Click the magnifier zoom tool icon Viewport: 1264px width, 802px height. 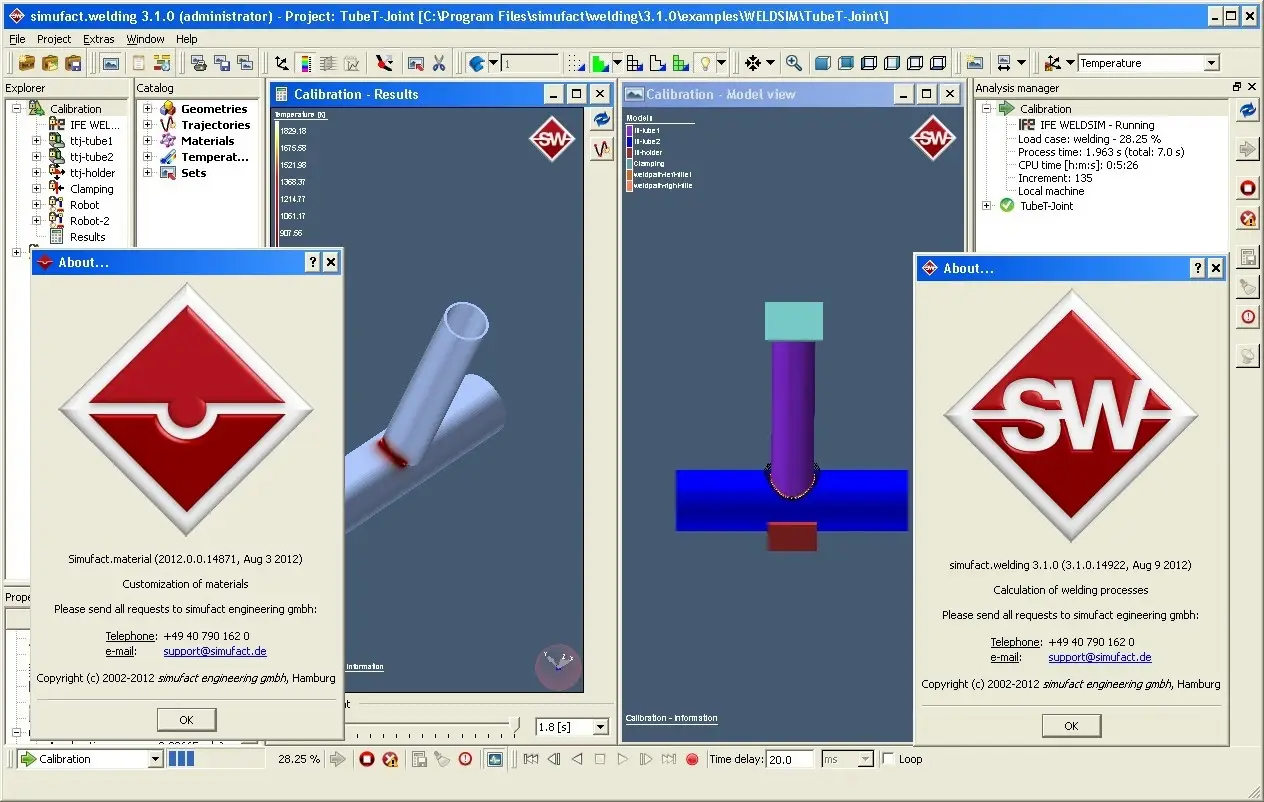tap(793, 63)
